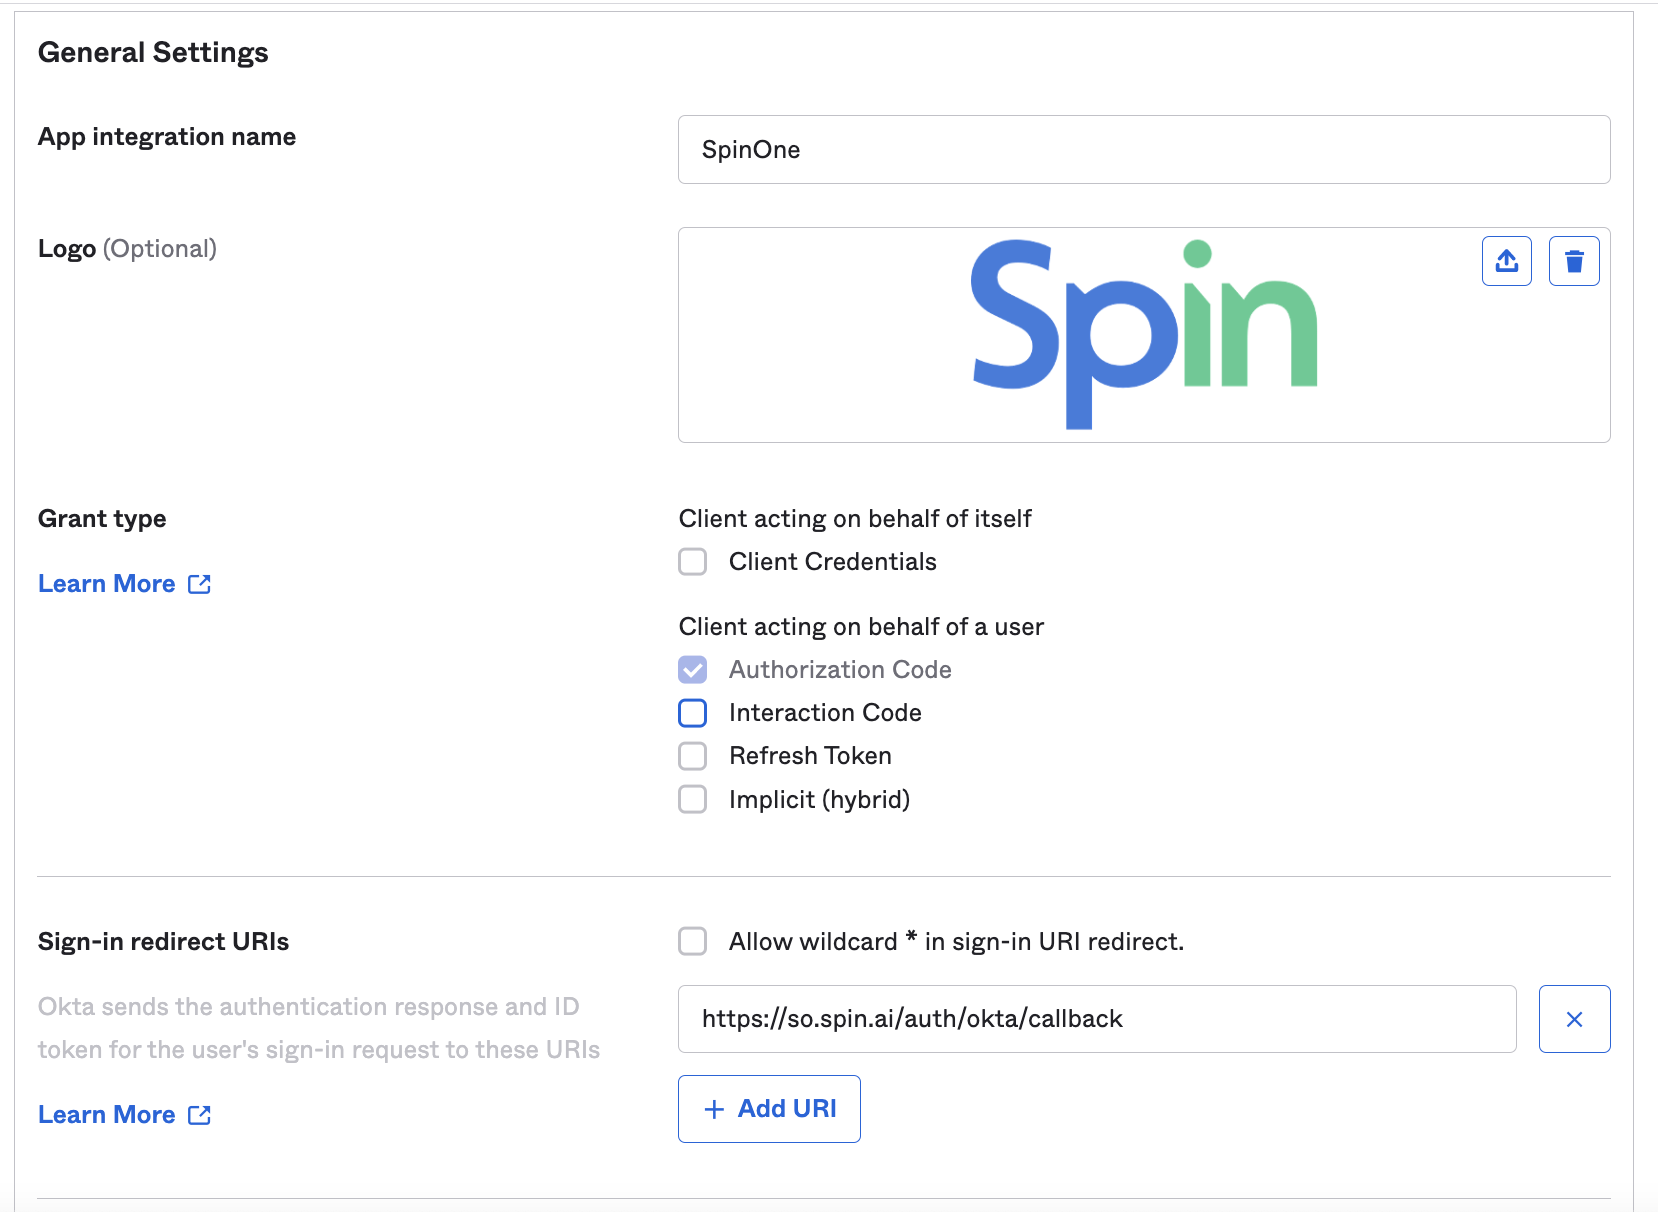Screen dimensions: 1658x1212
Task: Check the Interaction Code option
Action: tap(693, 713)
